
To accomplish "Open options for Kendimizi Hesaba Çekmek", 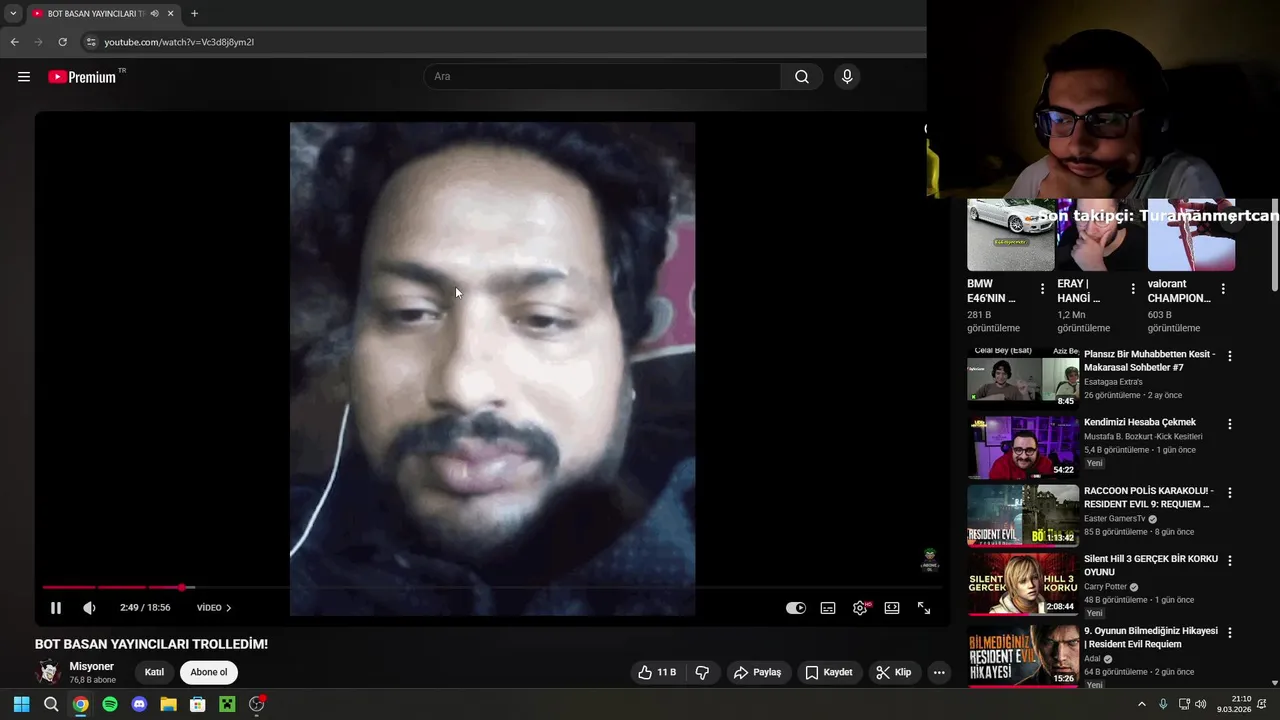I will tap(1229, 424).
